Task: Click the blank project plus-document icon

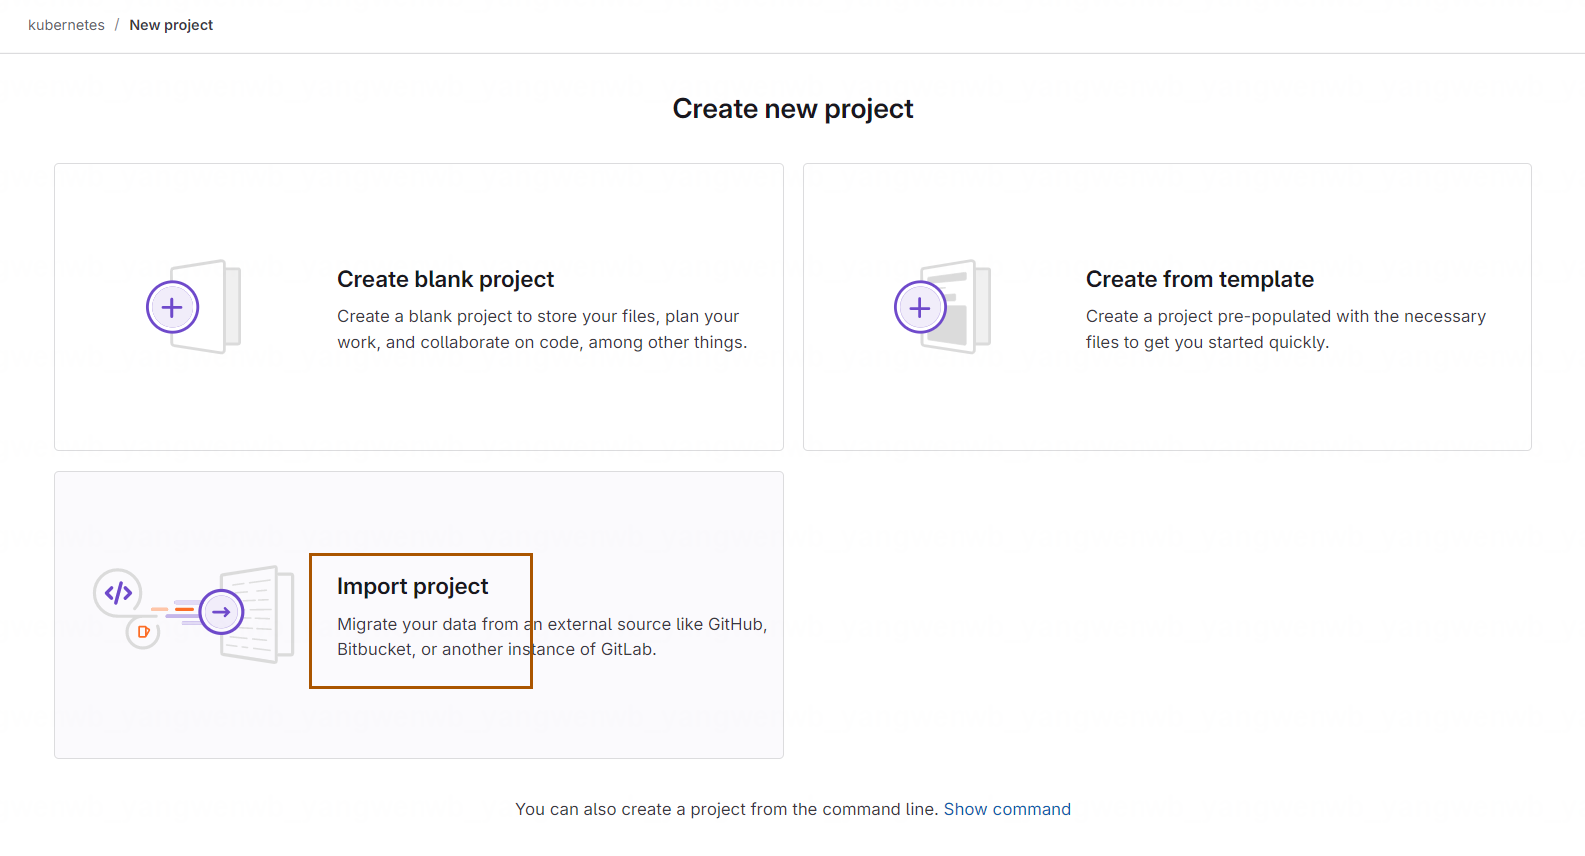Action: (x=194, y=307)
